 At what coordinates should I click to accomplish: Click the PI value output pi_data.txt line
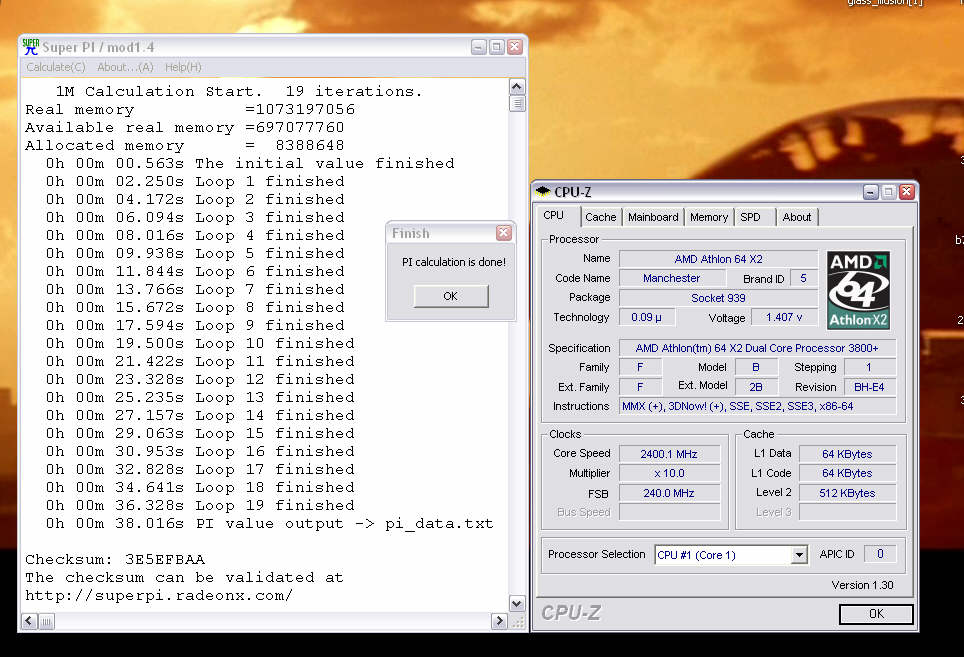coord(269,524)
